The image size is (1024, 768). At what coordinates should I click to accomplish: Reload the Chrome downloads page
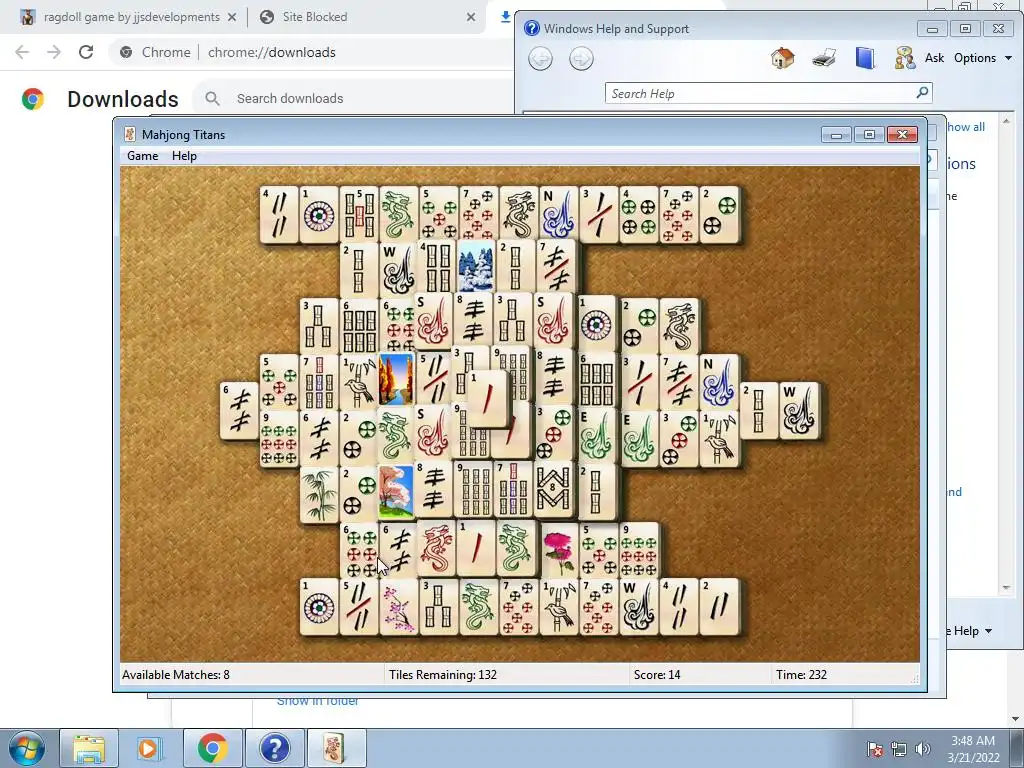[86, 52]
